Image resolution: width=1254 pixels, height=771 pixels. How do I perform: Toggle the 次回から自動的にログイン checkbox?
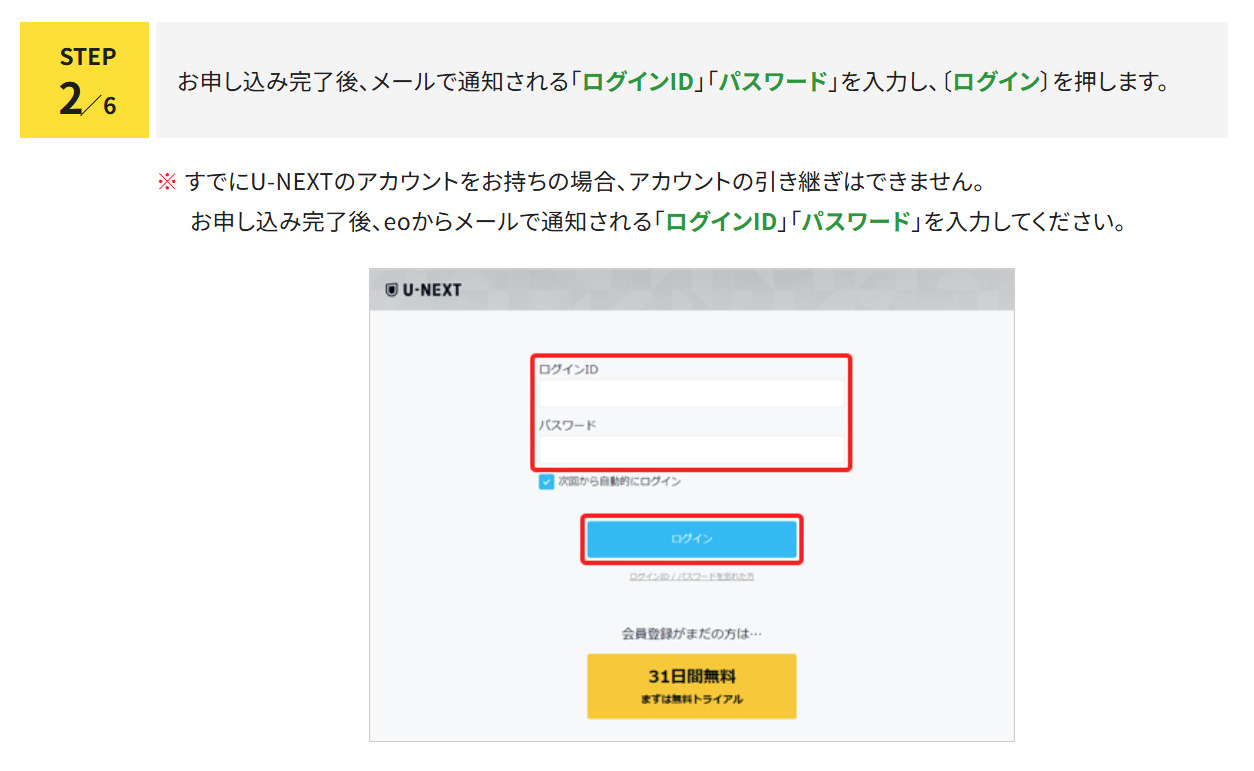(x=546, y=482)
